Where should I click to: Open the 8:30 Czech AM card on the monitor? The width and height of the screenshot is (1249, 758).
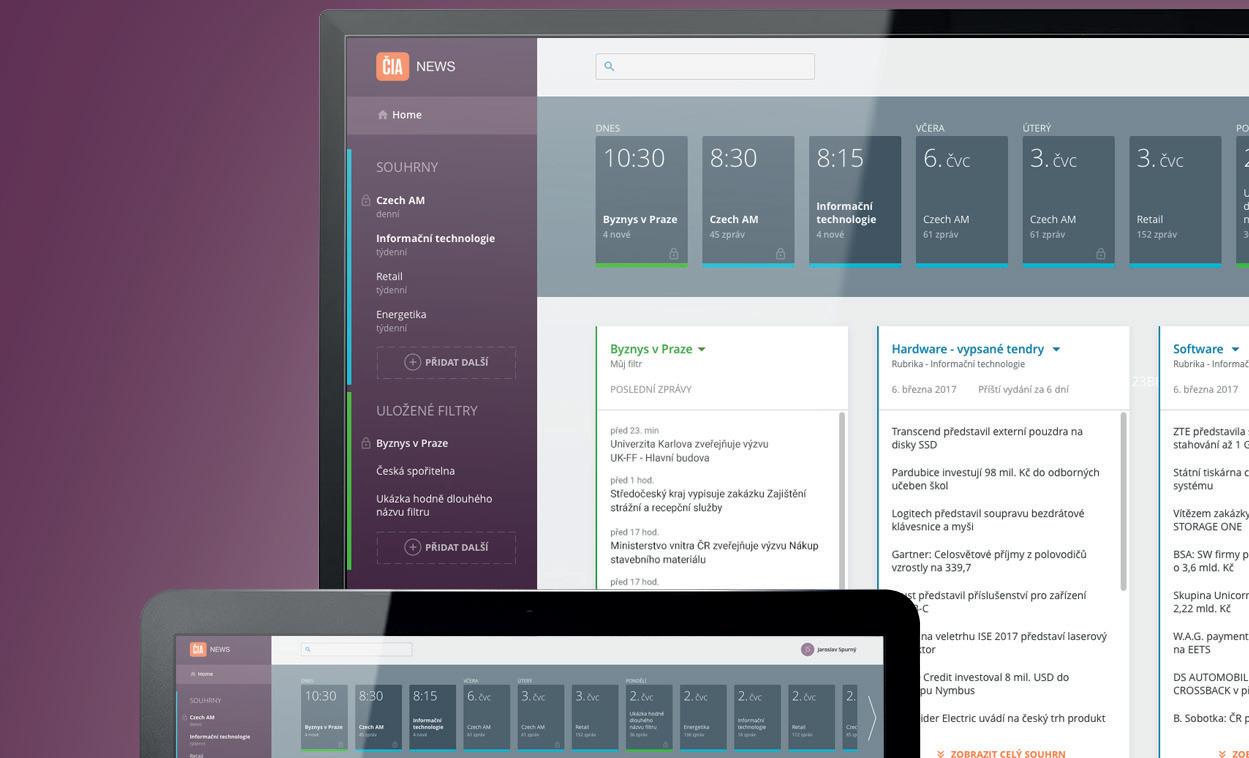pyautogui.click(x=748, y=201)
